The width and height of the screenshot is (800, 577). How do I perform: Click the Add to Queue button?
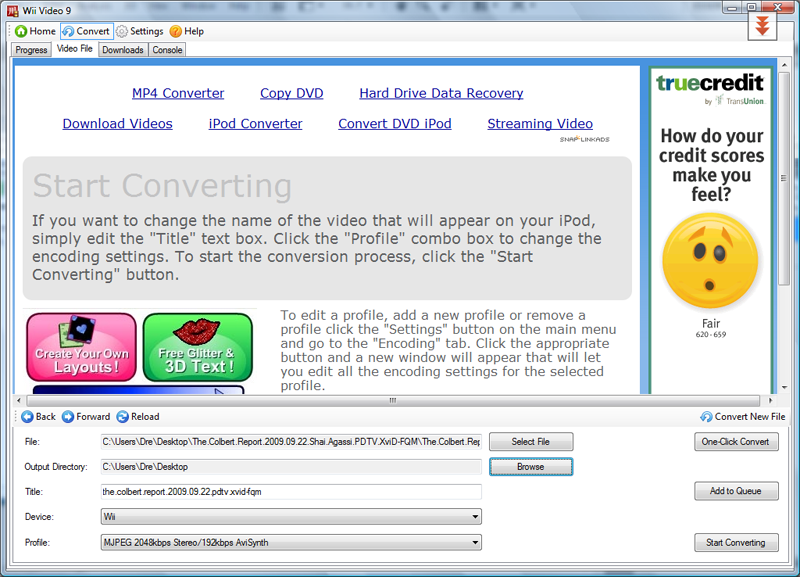pyautogui.click(x=736, y=491)
